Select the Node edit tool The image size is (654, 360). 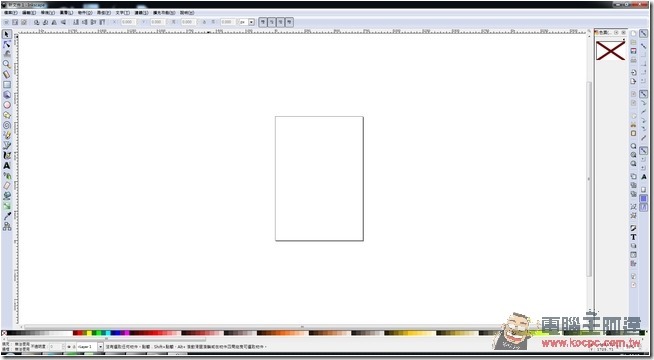click(7, 44)
